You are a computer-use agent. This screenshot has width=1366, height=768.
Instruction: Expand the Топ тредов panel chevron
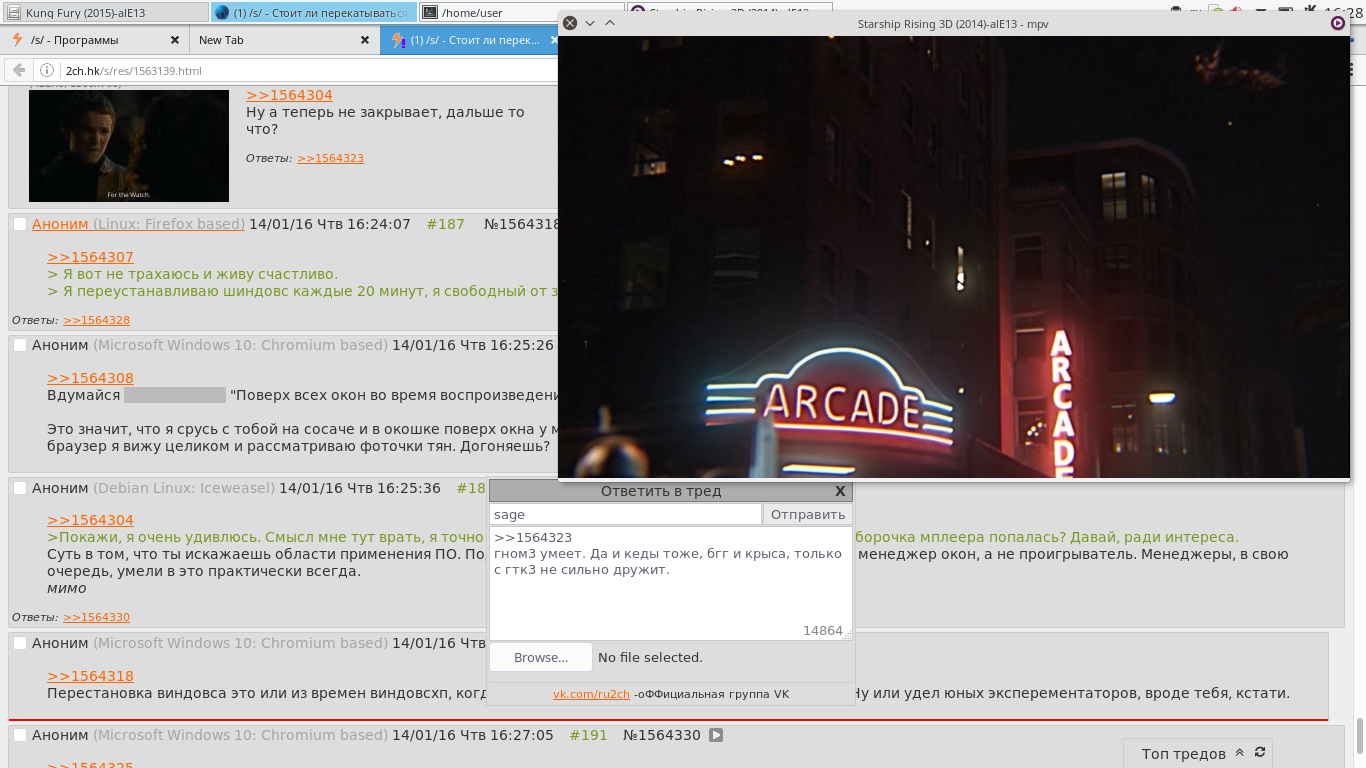(x=1240, y=753)
